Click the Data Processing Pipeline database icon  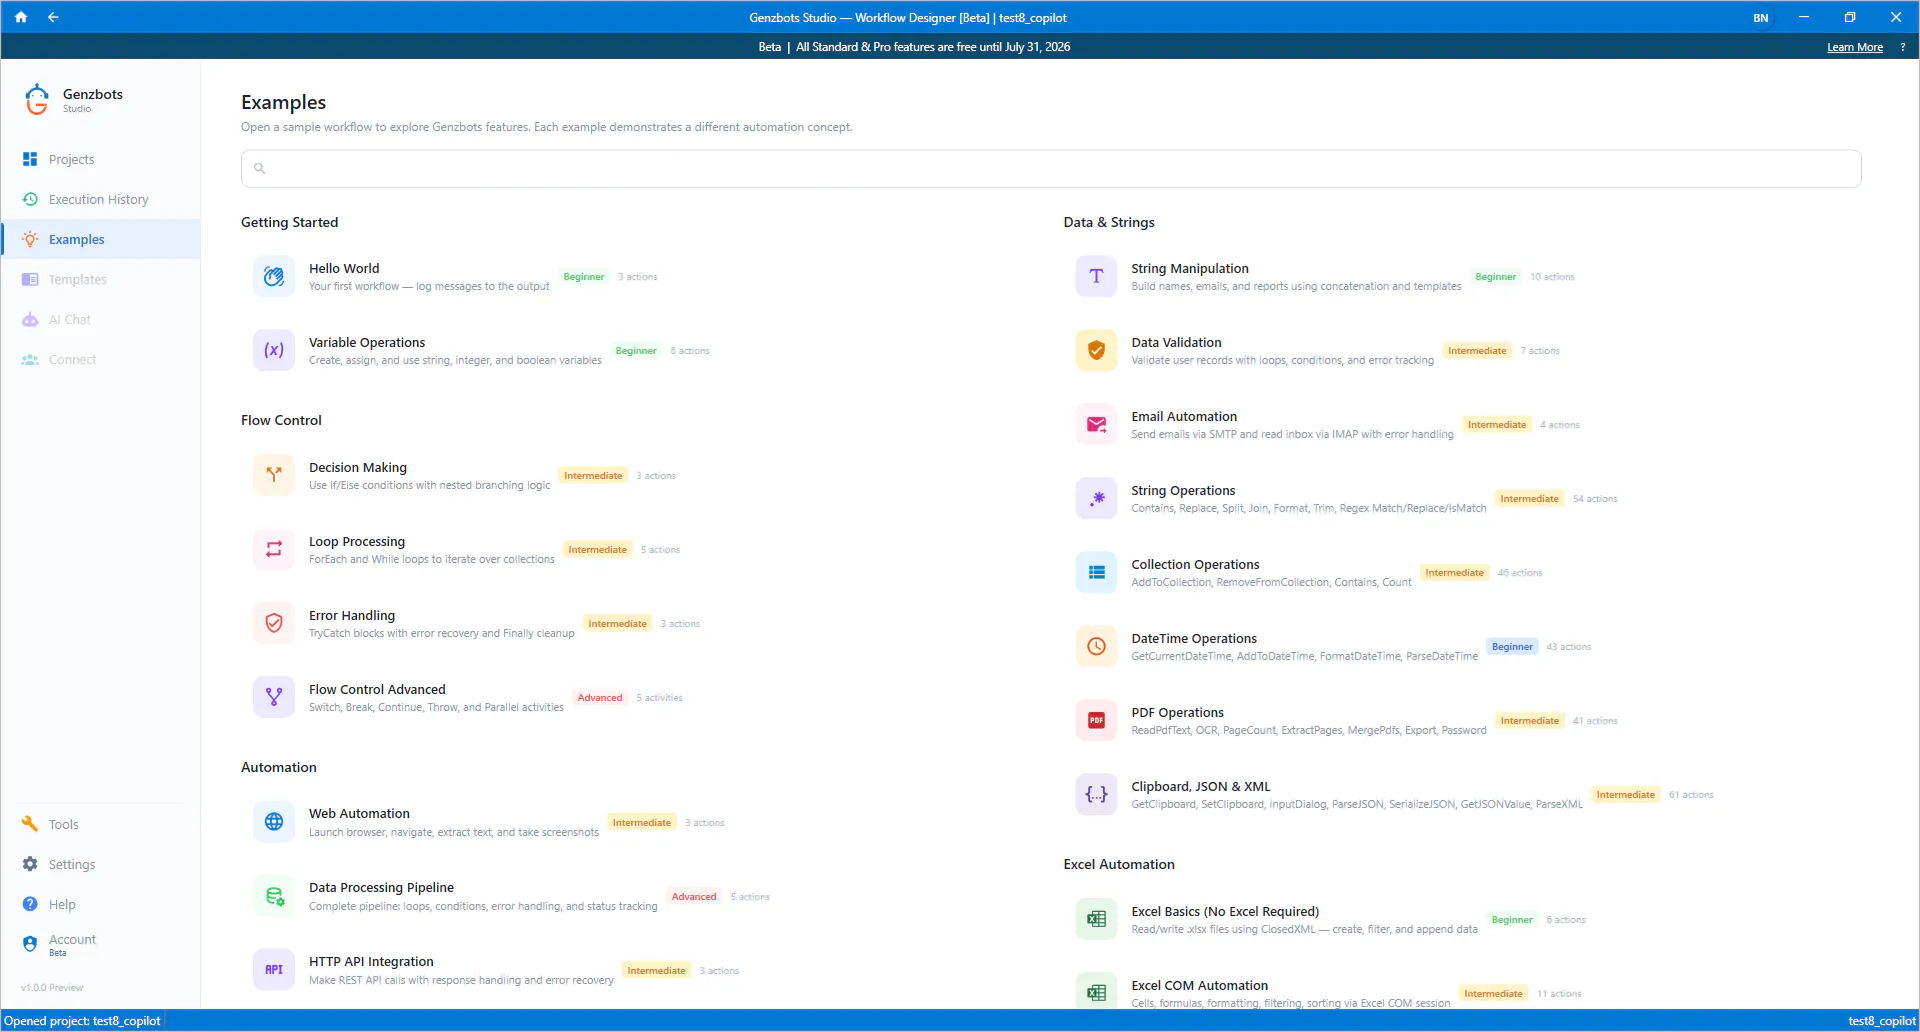point(274,896)
